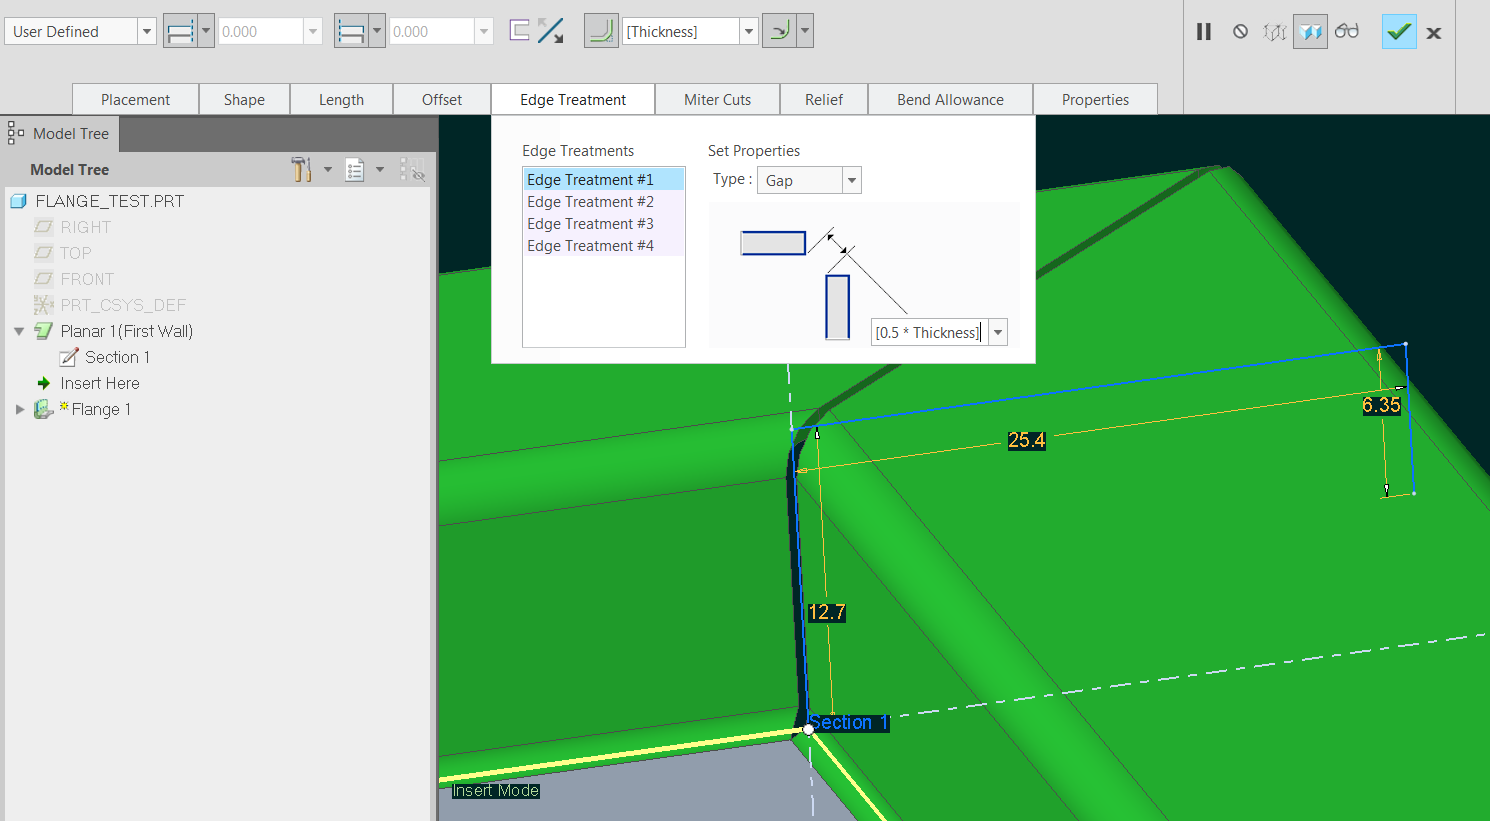1490x821 pixels.
Task: Select the no-preview option in the dashboard
Action: tap(1240, 31)
